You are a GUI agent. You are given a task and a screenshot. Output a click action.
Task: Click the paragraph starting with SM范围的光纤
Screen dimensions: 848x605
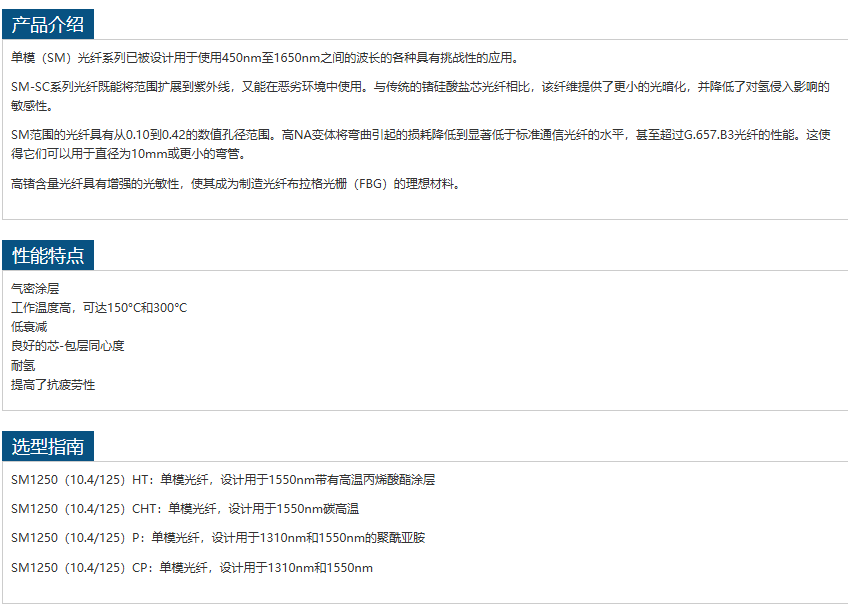tap(420, 144)
